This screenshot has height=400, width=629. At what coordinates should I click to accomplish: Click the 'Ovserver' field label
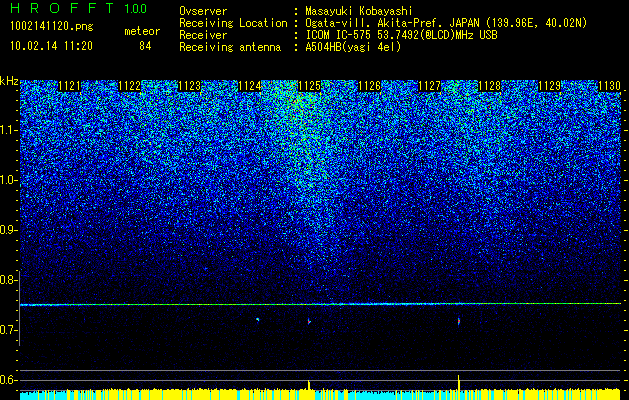point(203,11)
